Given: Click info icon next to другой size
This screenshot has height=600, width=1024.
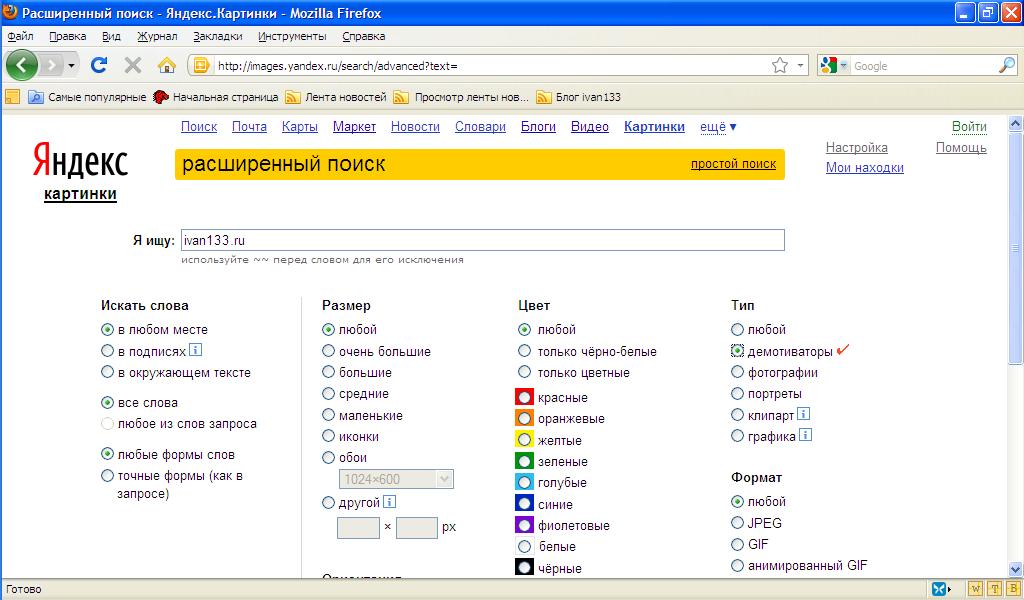Looking at the screenshot, I should 389,501.
